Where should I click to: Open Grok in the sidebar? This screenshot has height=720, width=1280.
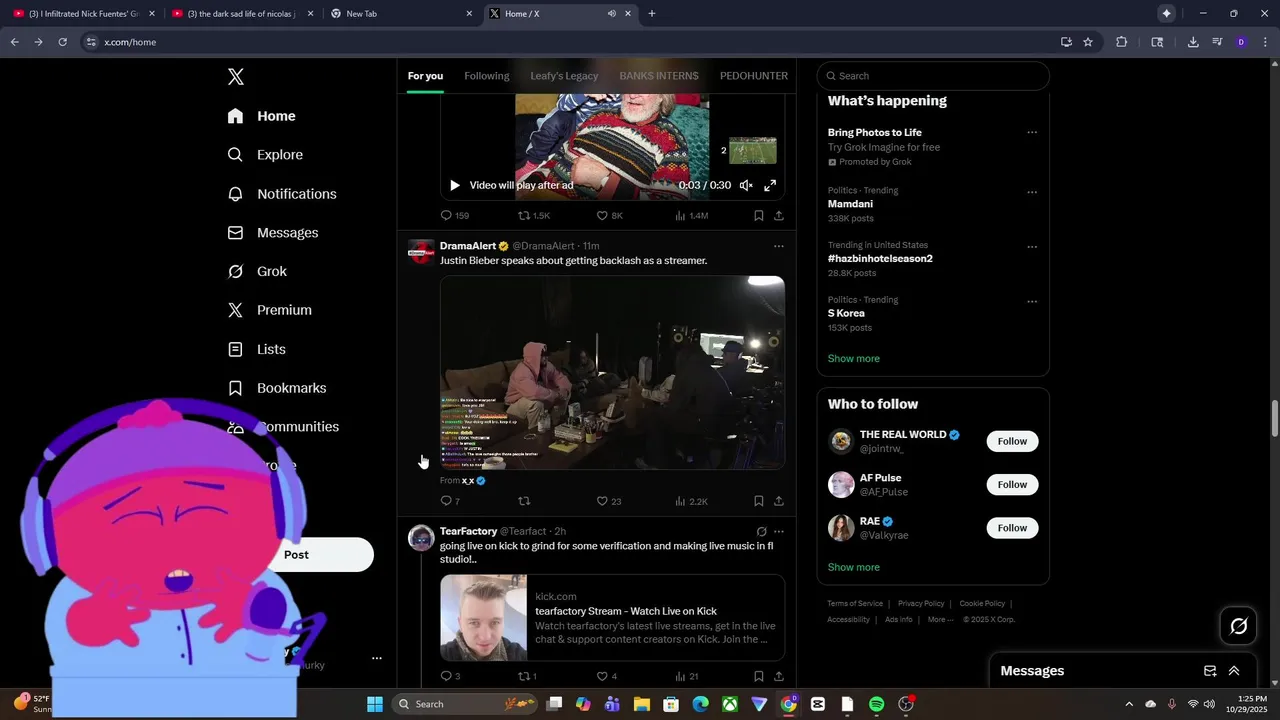point(257,272)
